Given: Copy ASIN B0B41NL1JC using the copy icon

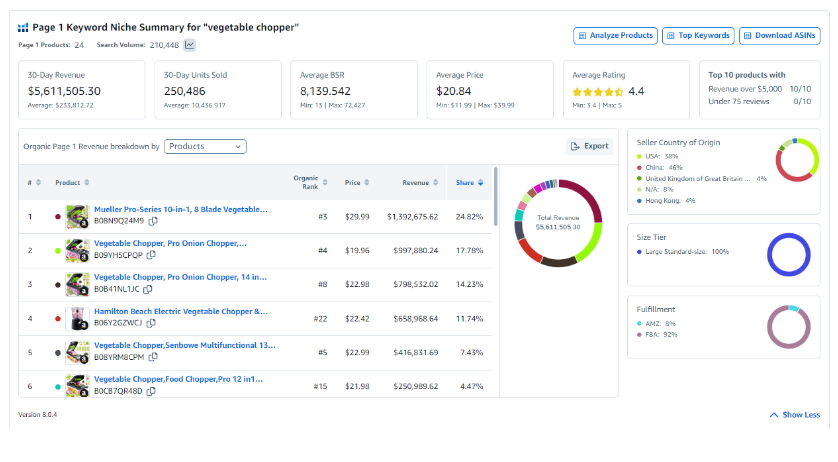Looking at the screenshot, I should coord(148,289).
